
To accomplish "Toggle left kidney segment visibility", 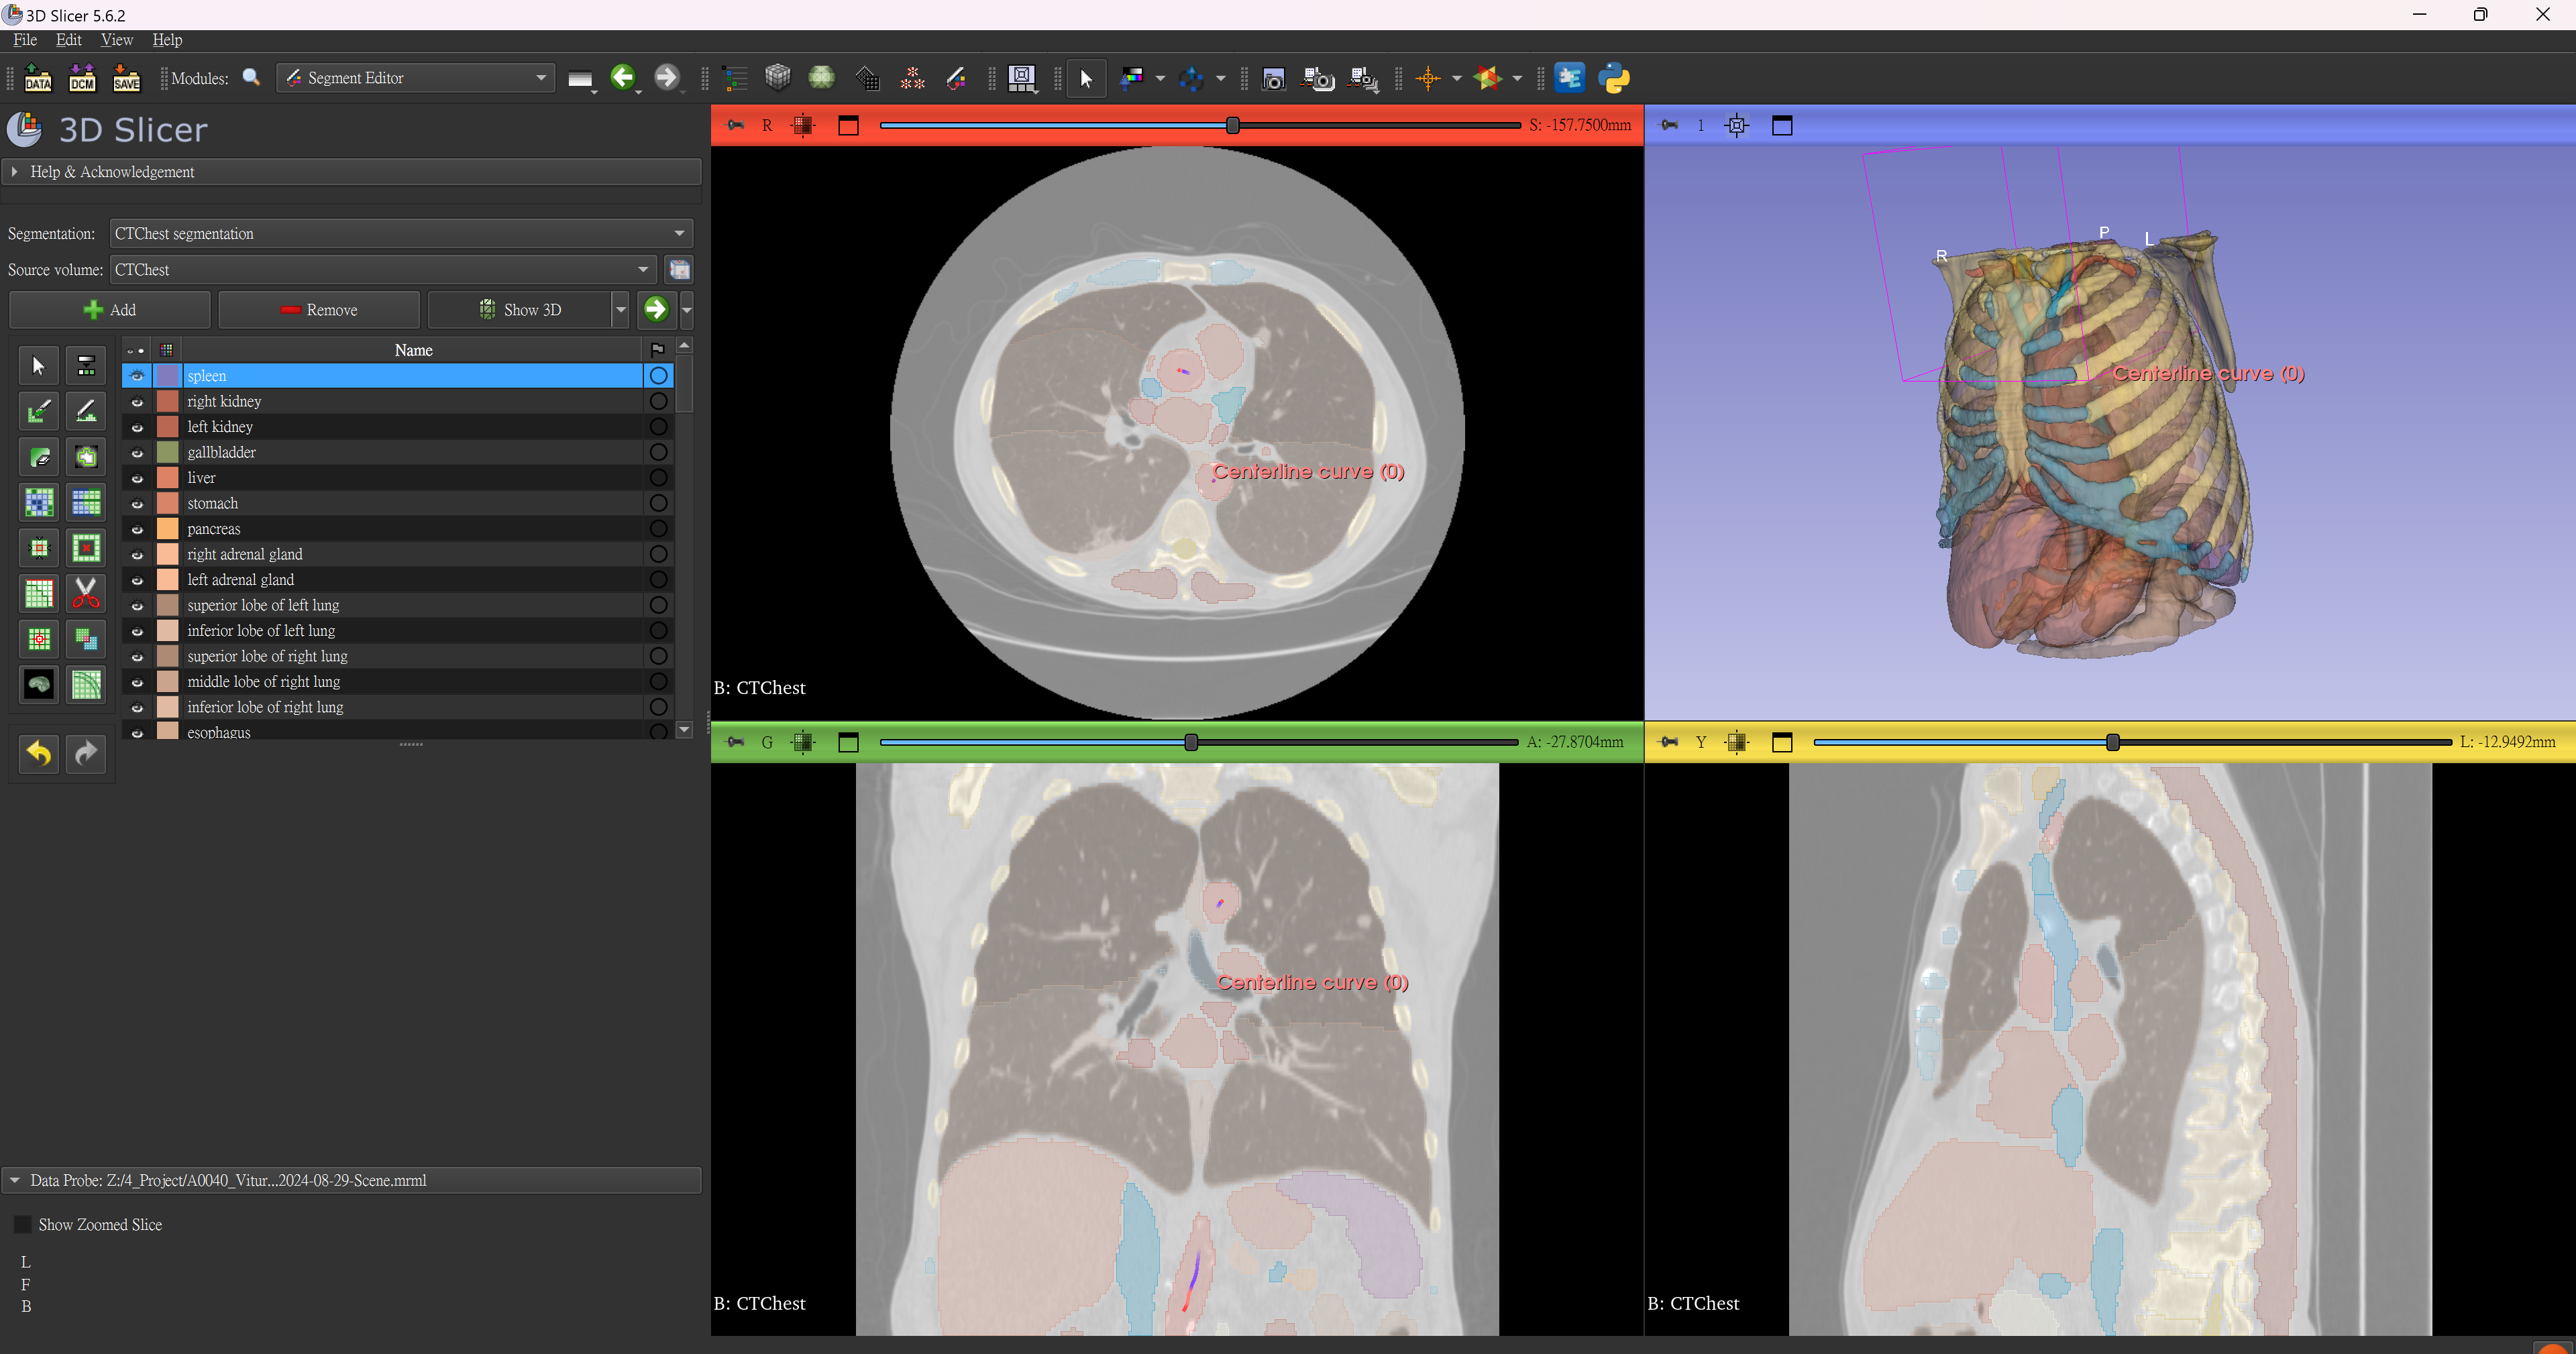I will point(137,427).
